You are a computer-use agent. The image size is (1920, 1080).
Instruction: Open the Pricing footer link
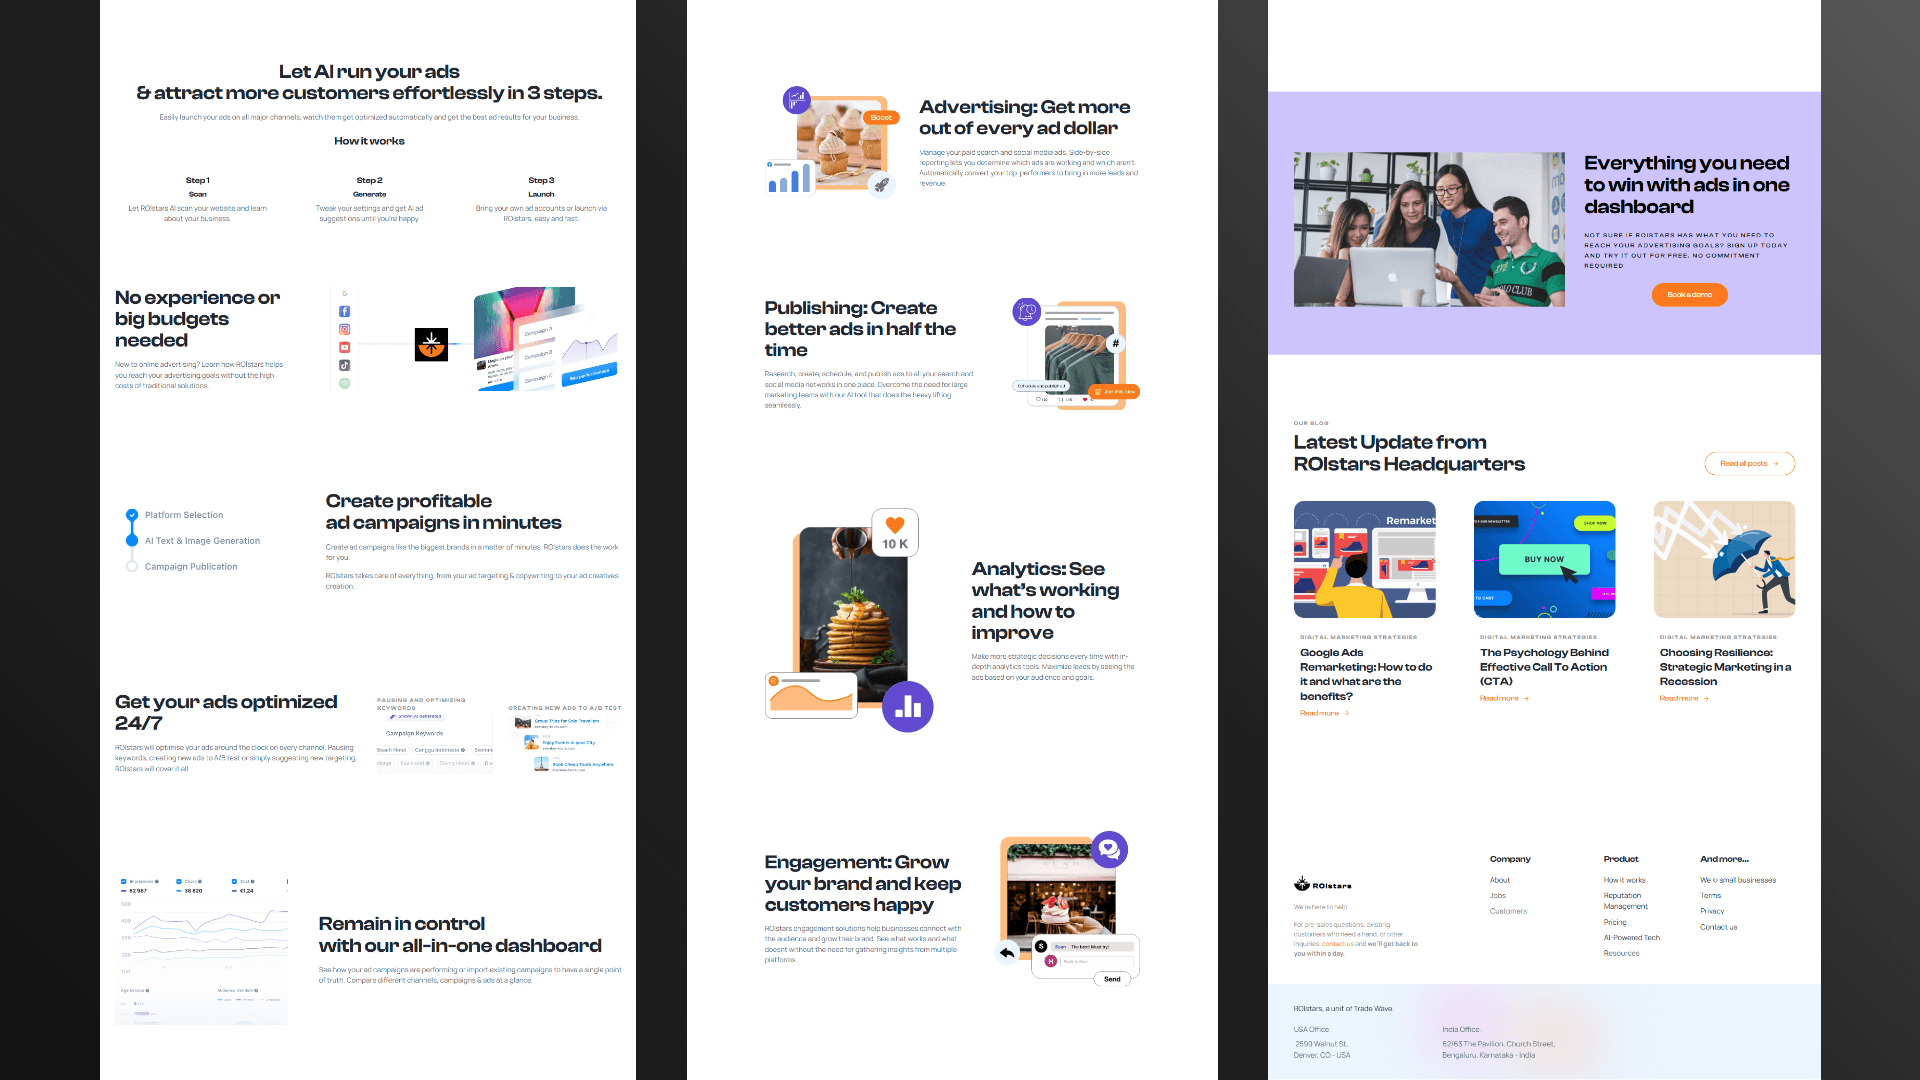coord(1614,923)
